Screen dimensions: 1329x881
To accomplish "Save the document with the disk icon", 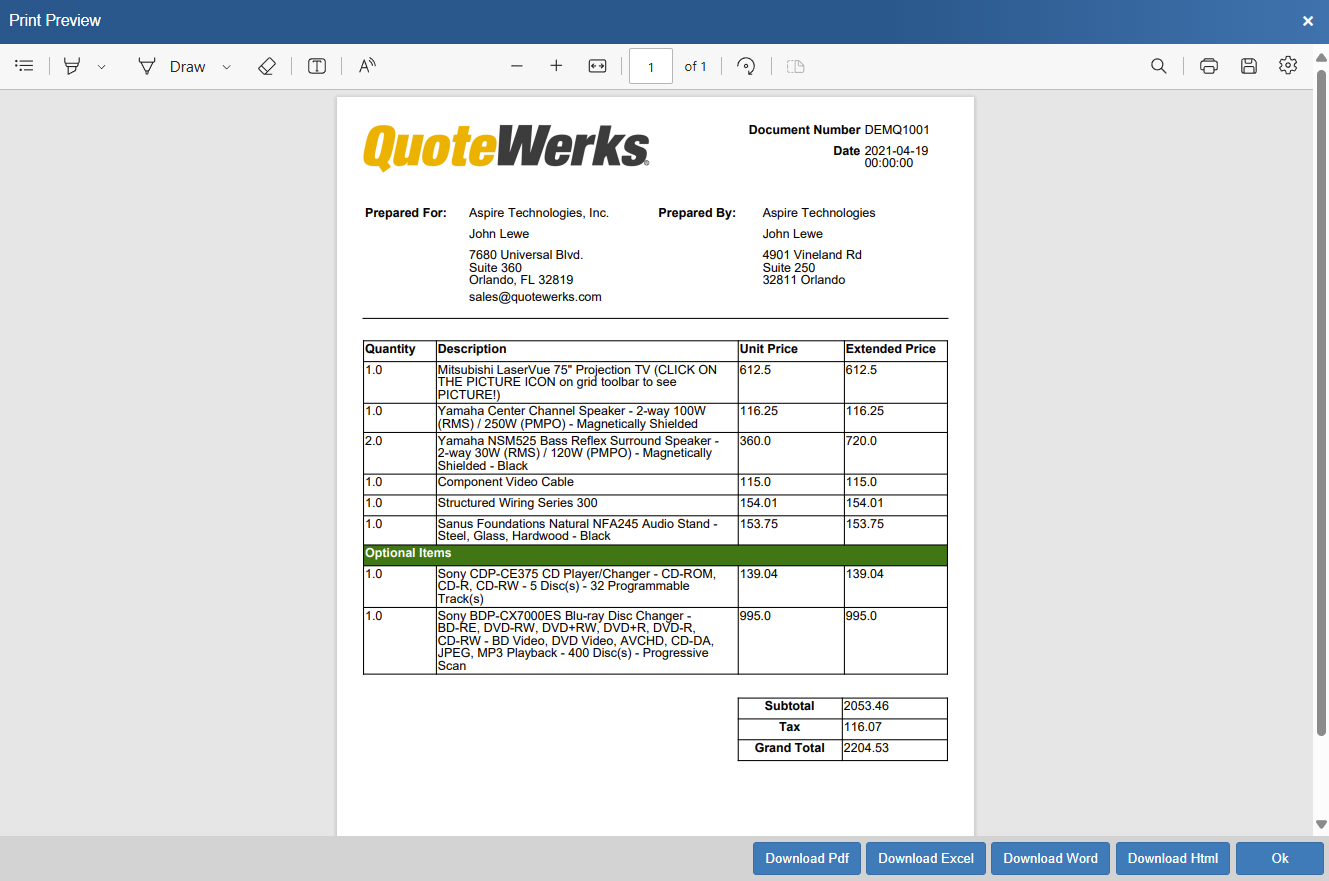I will coord(1248,66).
